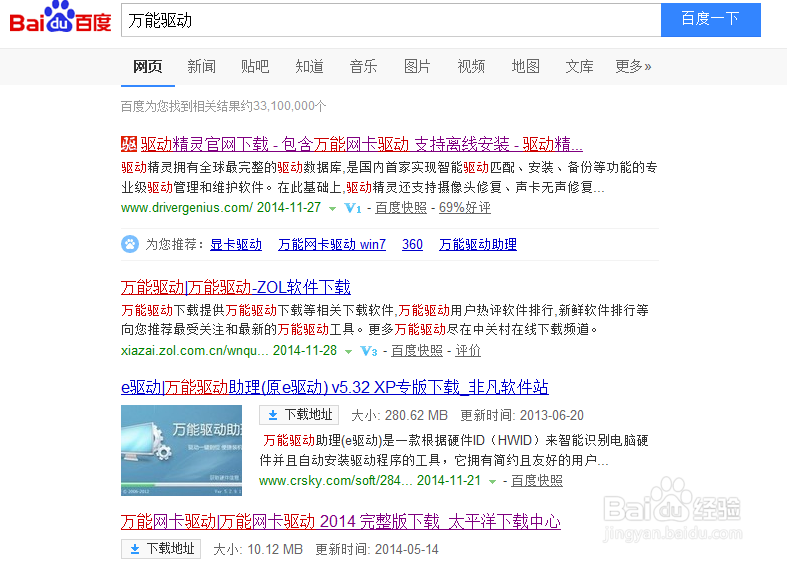Switch to the 新闻 tab
Image resolution: width=787 pixels, height=561 pixels.
tap(201, 66)
